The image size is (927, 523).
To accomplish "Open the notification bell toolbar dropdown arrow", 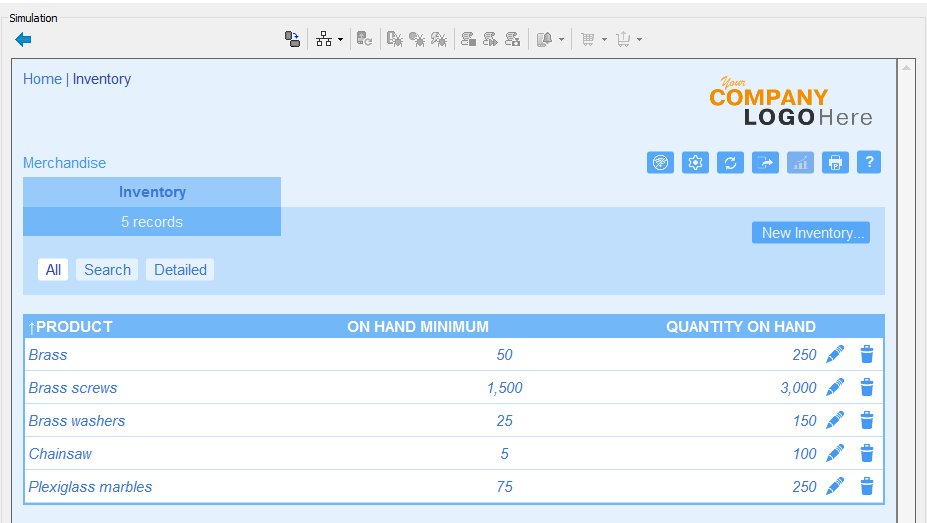I will (561, 40).
